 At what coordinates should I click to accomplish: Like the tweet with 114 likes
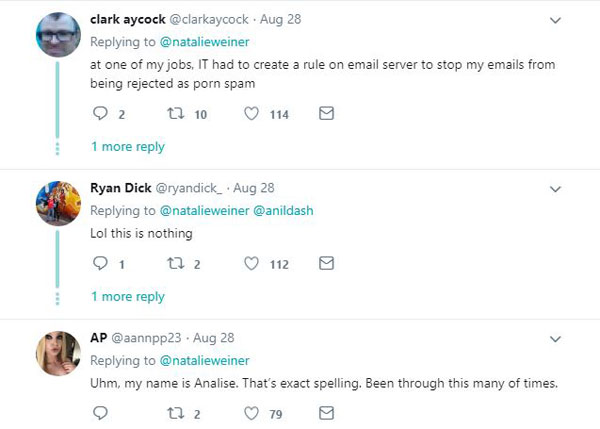tap(251, 113)
